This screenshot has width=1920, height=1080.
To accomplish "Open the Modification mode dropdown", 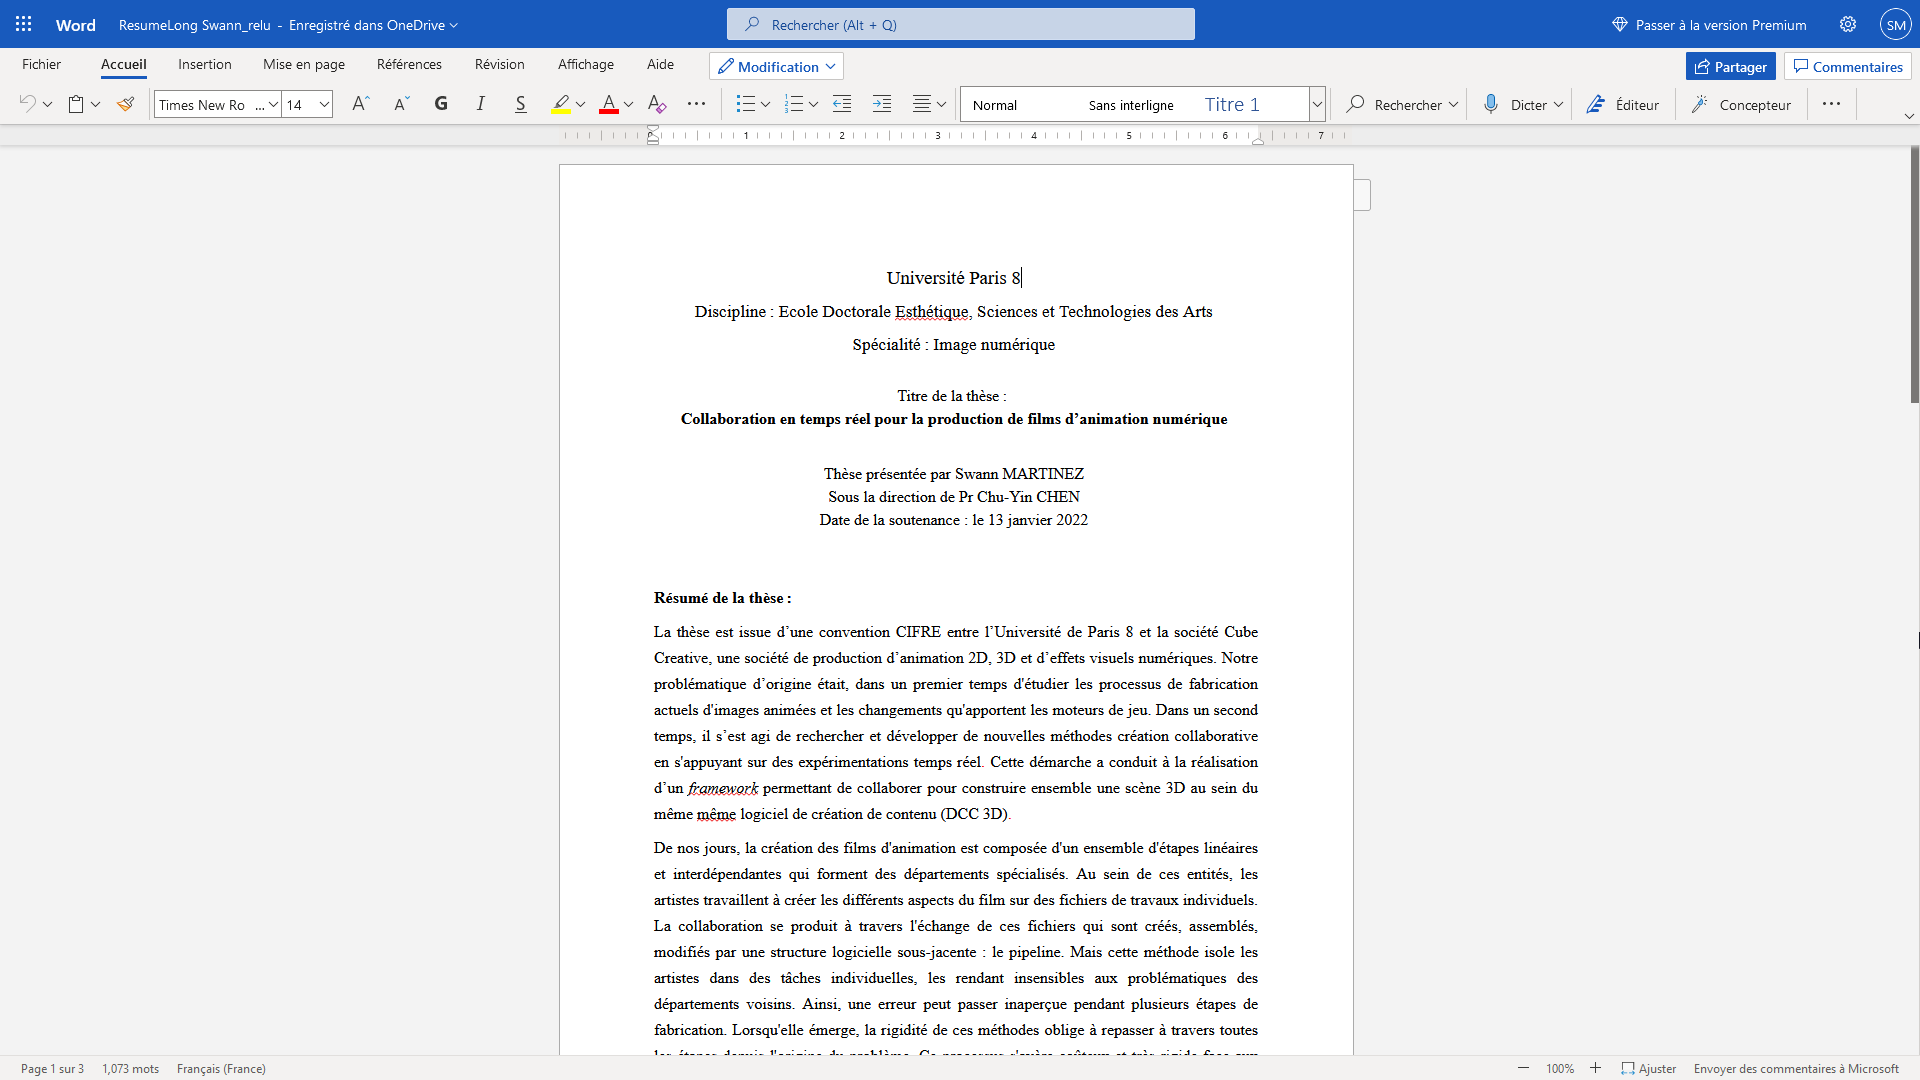I will 777,66.
